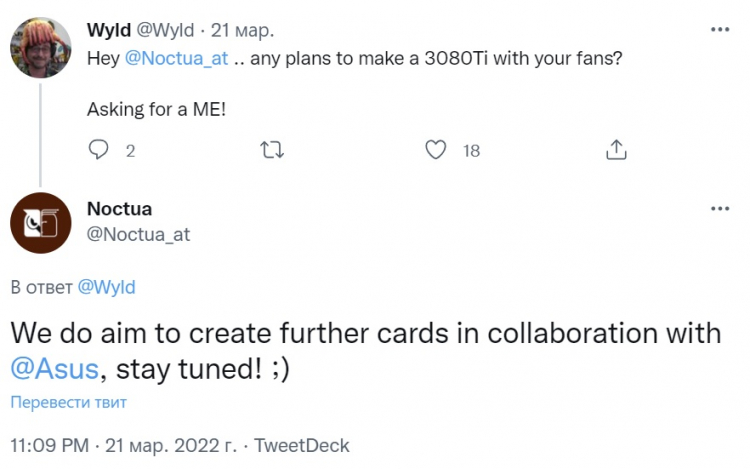This screenshot has height=469, width=750.
Task: Retweet Wyld's tweet
Action: (x=271, y=150)
